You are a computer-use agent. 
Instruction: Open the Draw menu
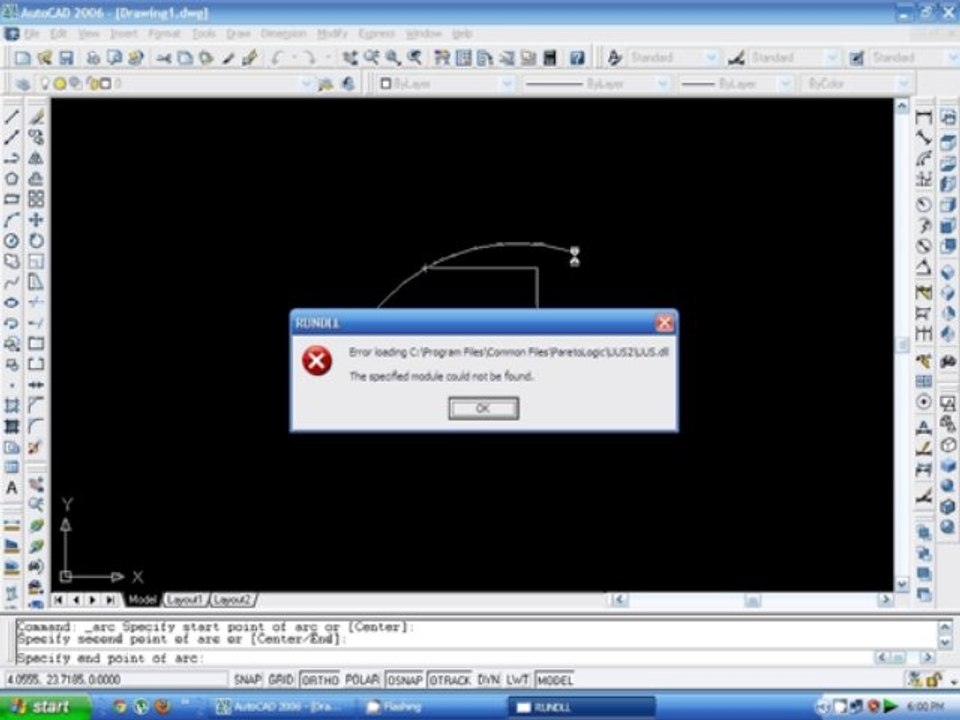tap(238, 34)
